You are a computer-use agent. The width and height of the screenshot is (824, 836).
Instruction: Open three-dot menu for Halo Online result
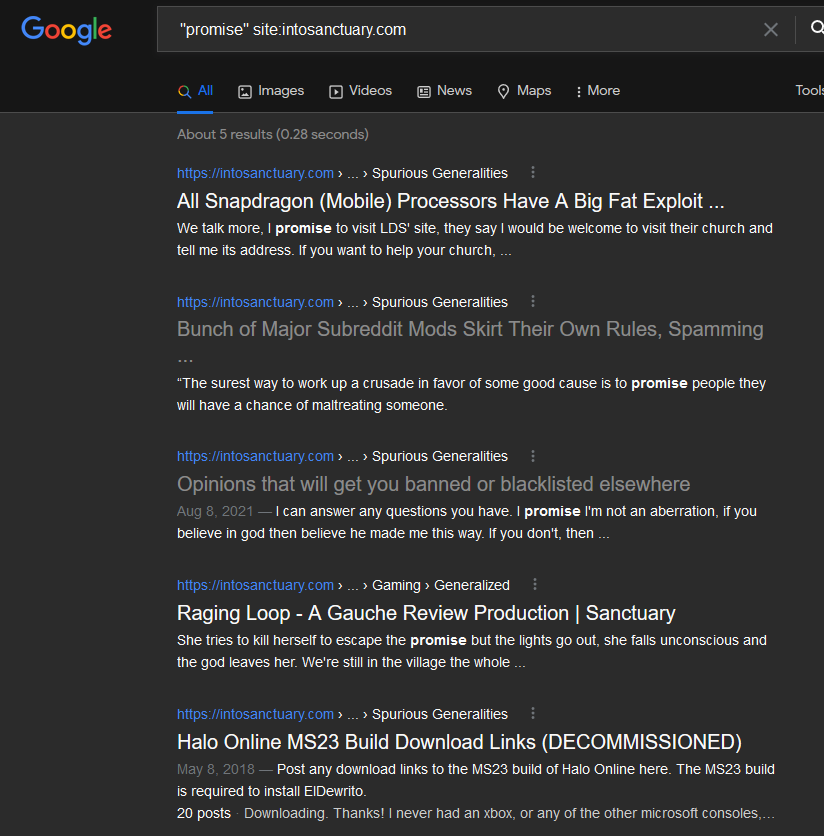pos(533,713)
